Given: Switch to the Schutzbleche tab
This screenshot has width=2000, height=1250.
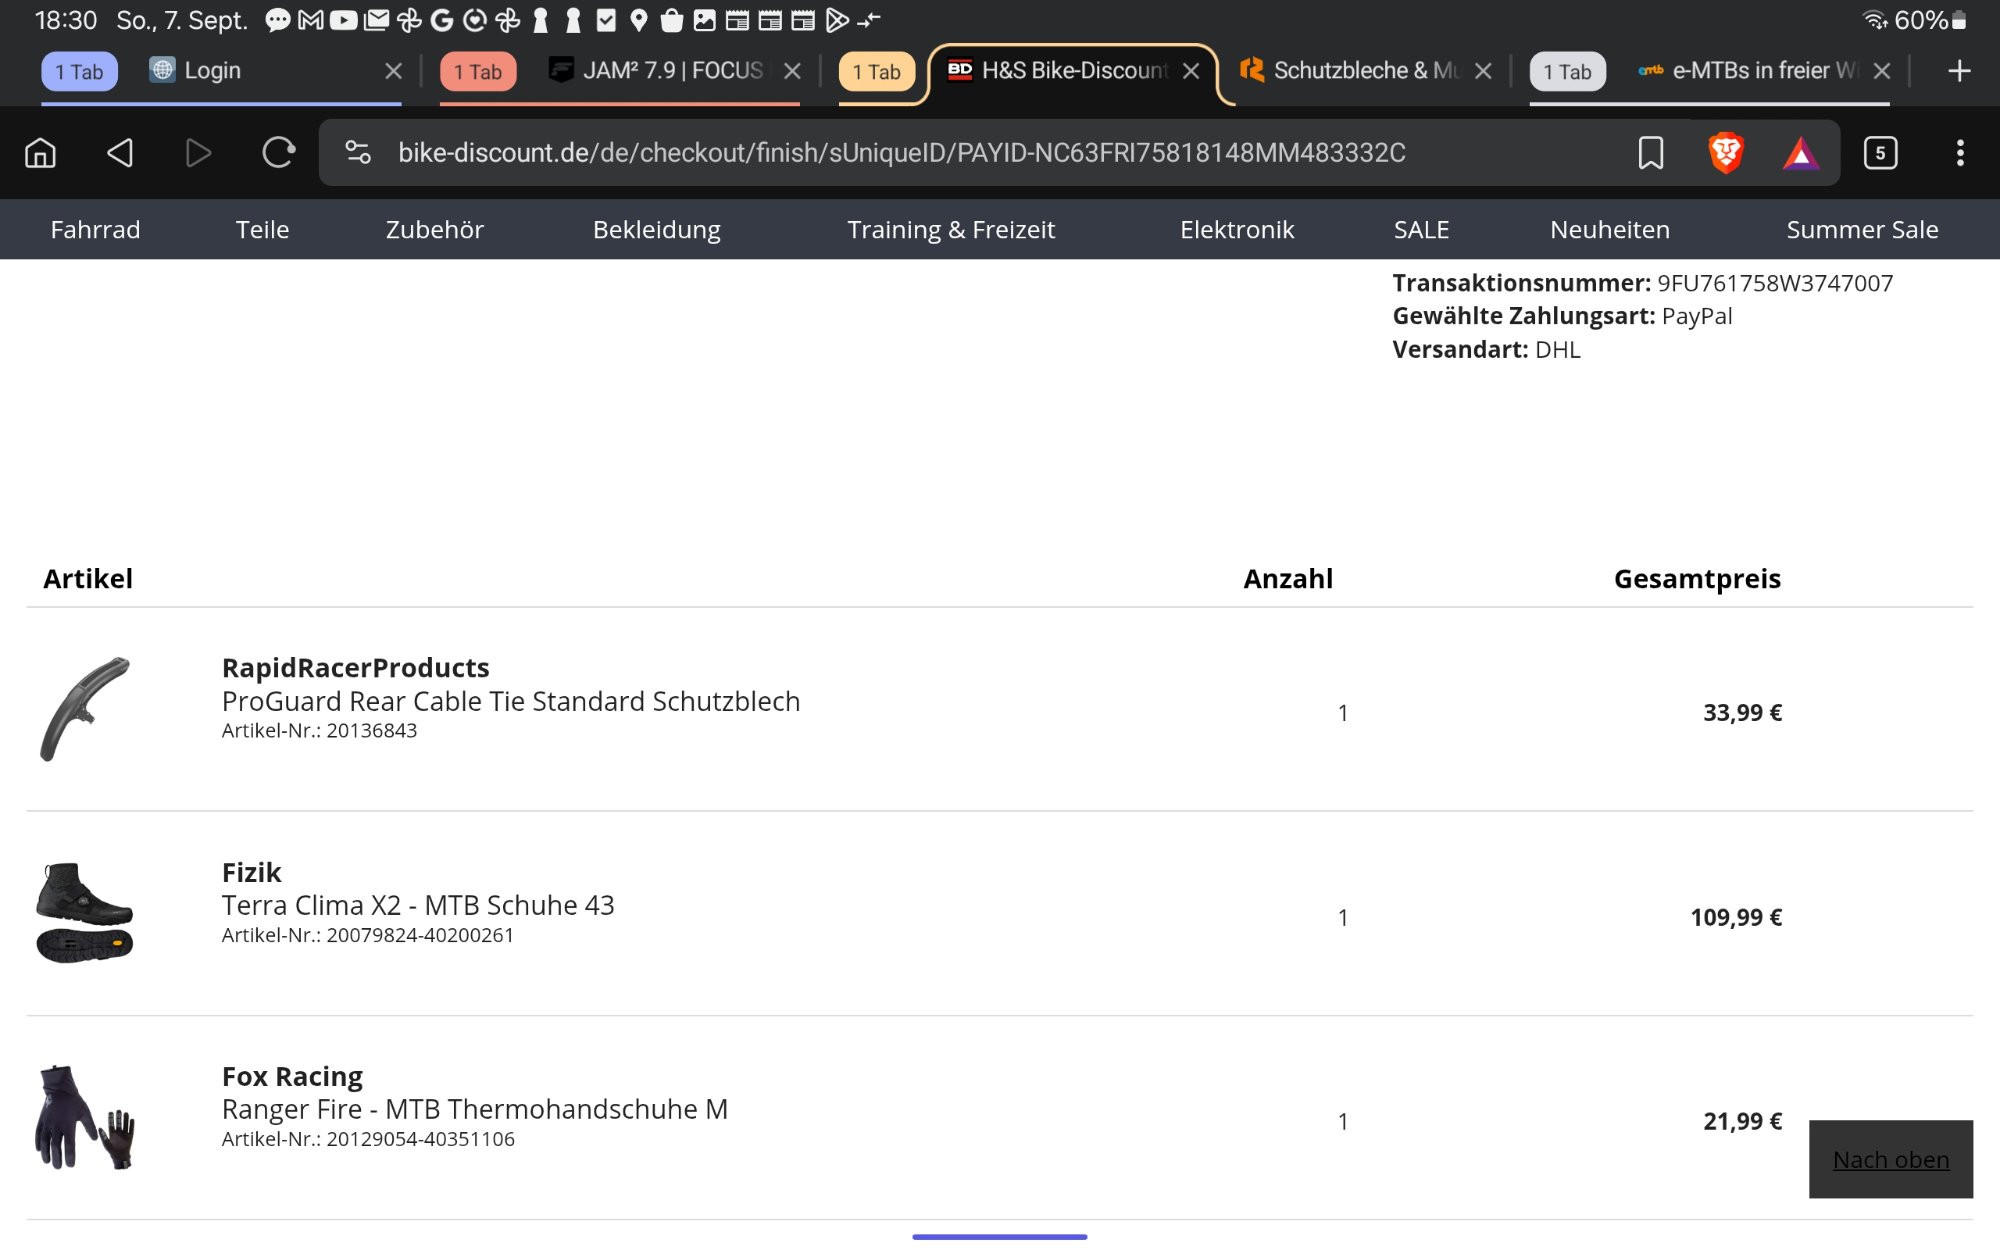Looking at the screenshot, I should 1365,71.
